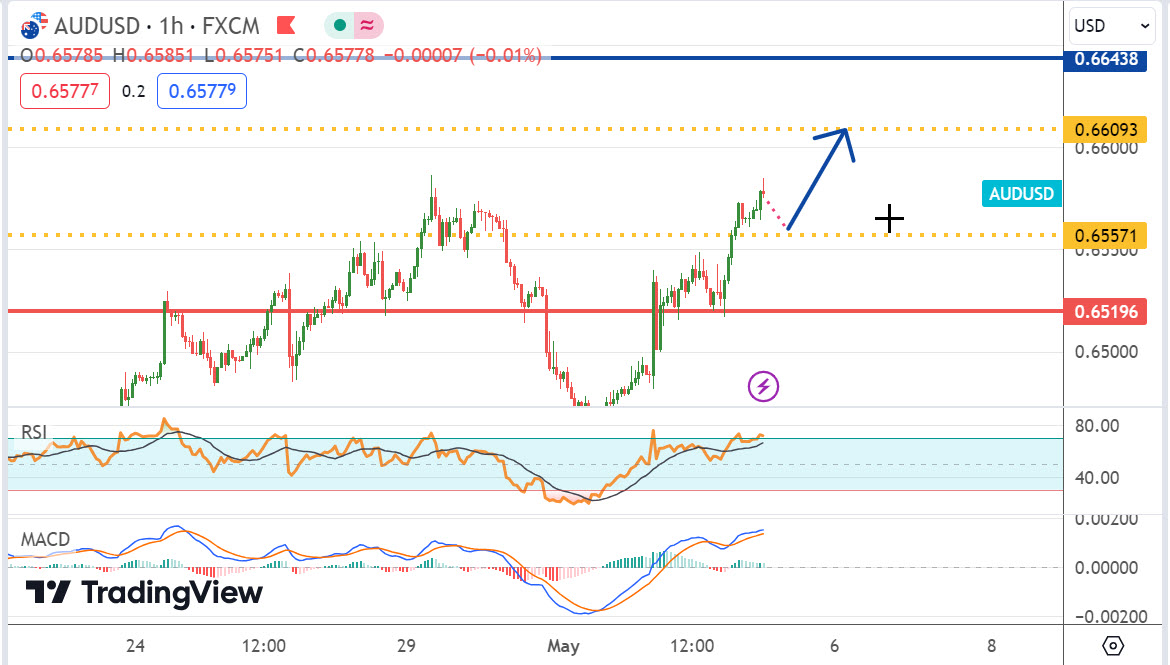Viewport: 1170px width, 665px height.
Task: Click the red flag symbol marker
Action: tap(285, 23)
